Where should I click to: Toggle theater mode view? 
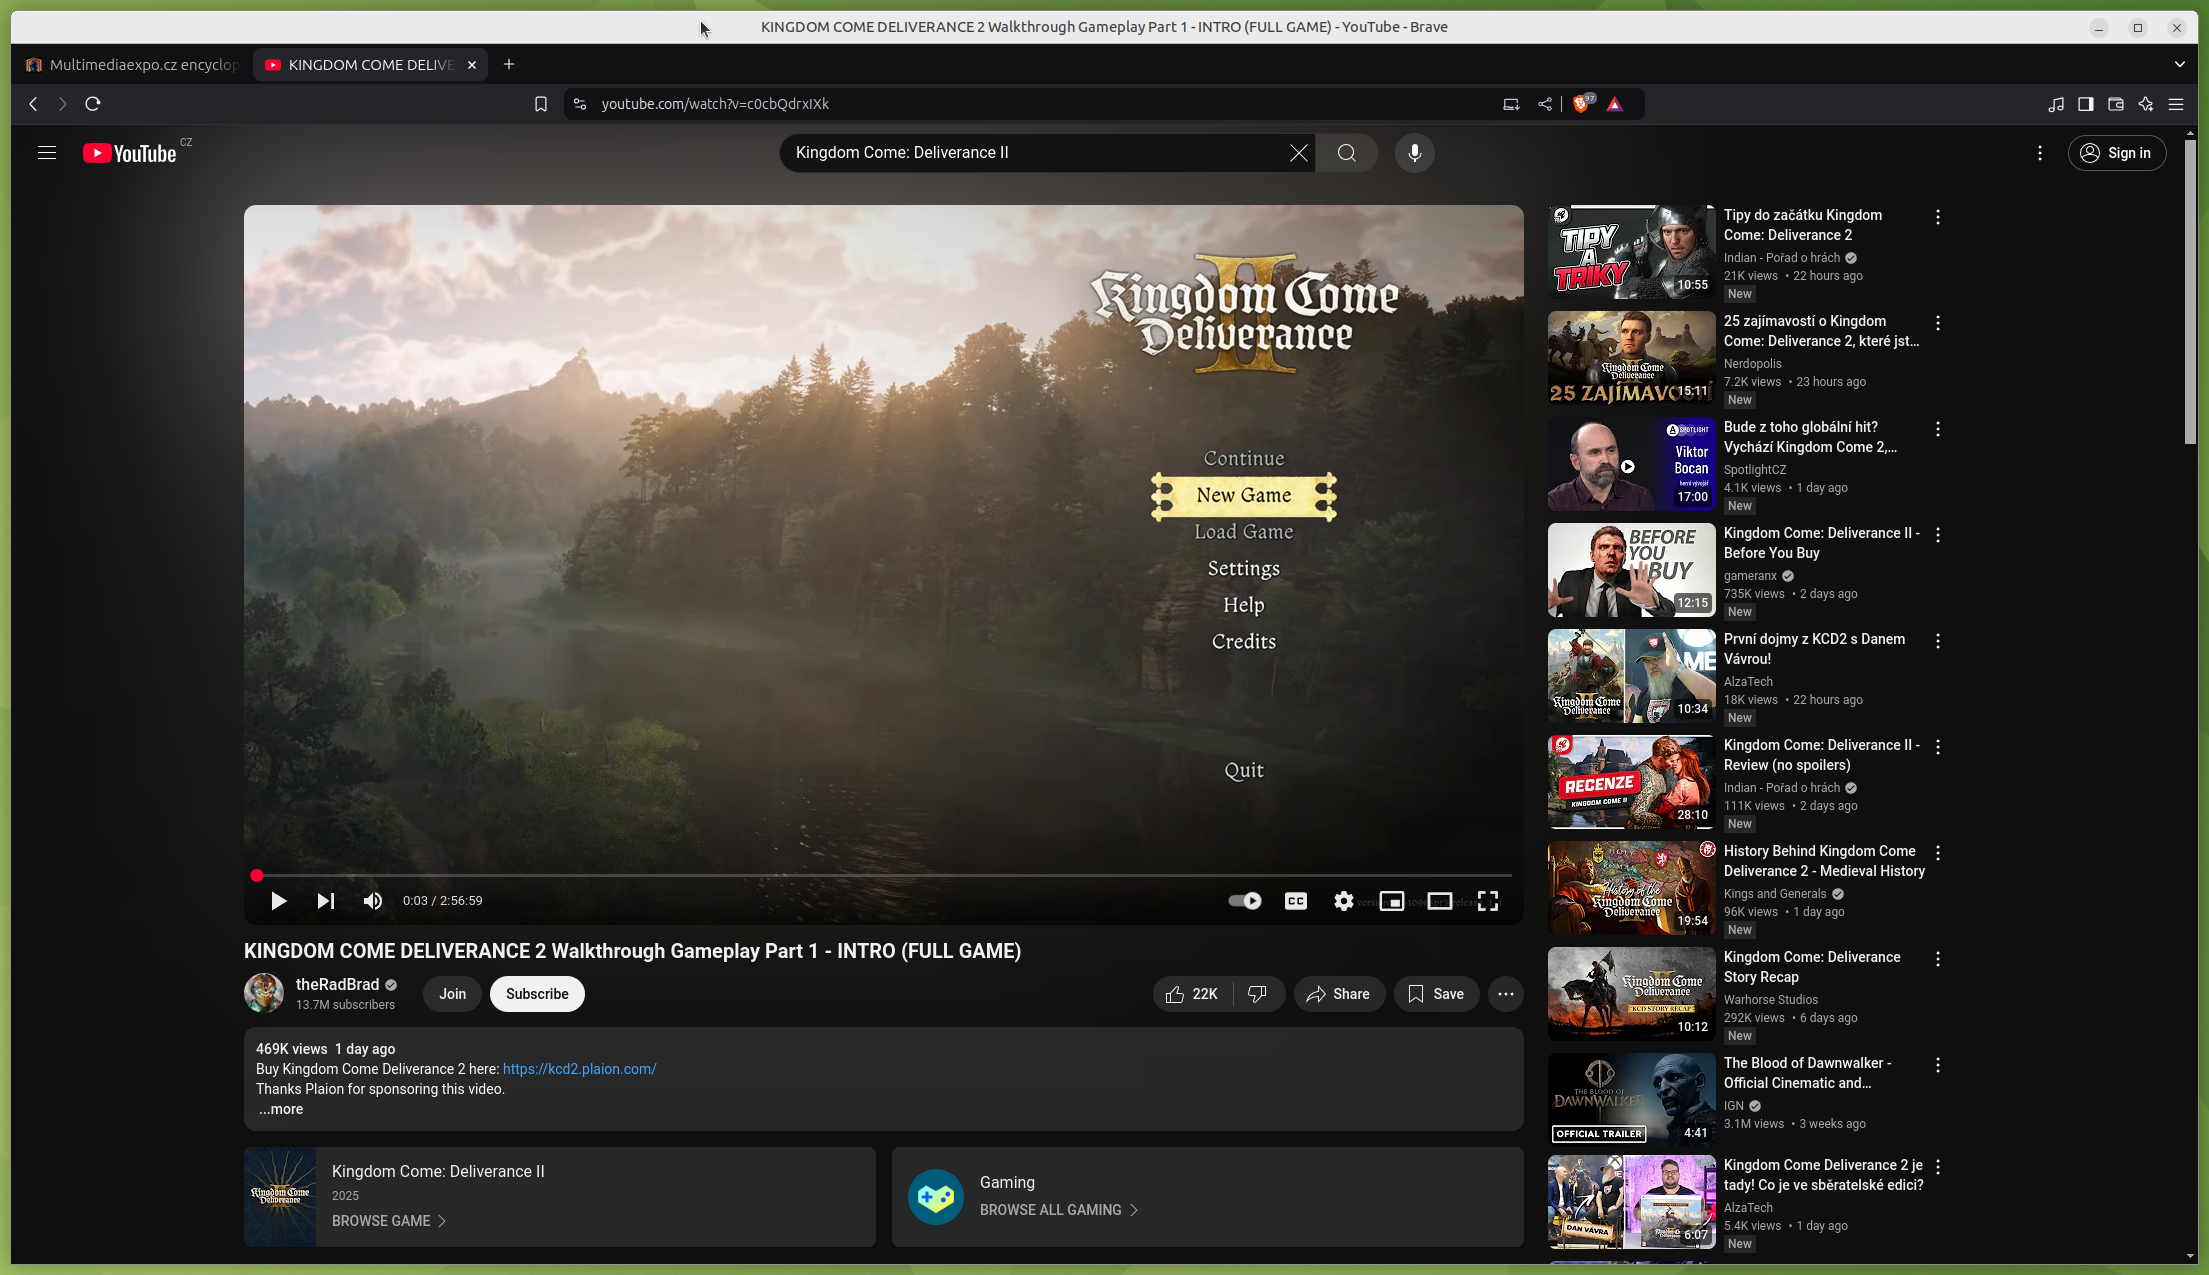coord(1439,901)
